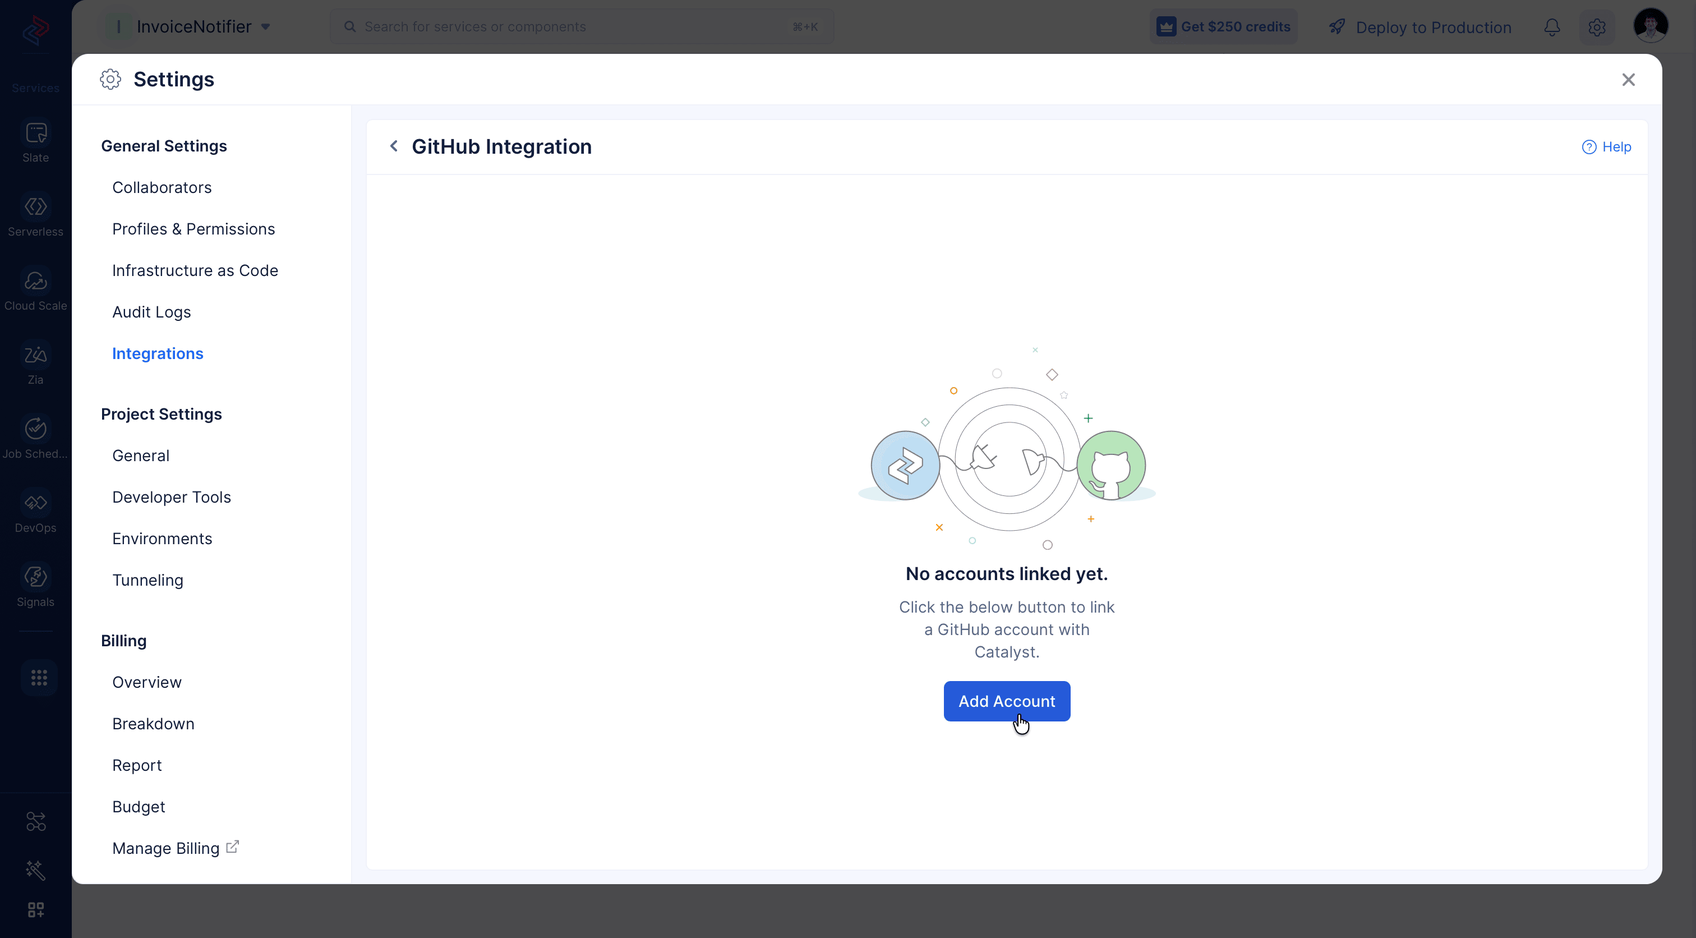Open Developer Tools settings

coord(171,497)
